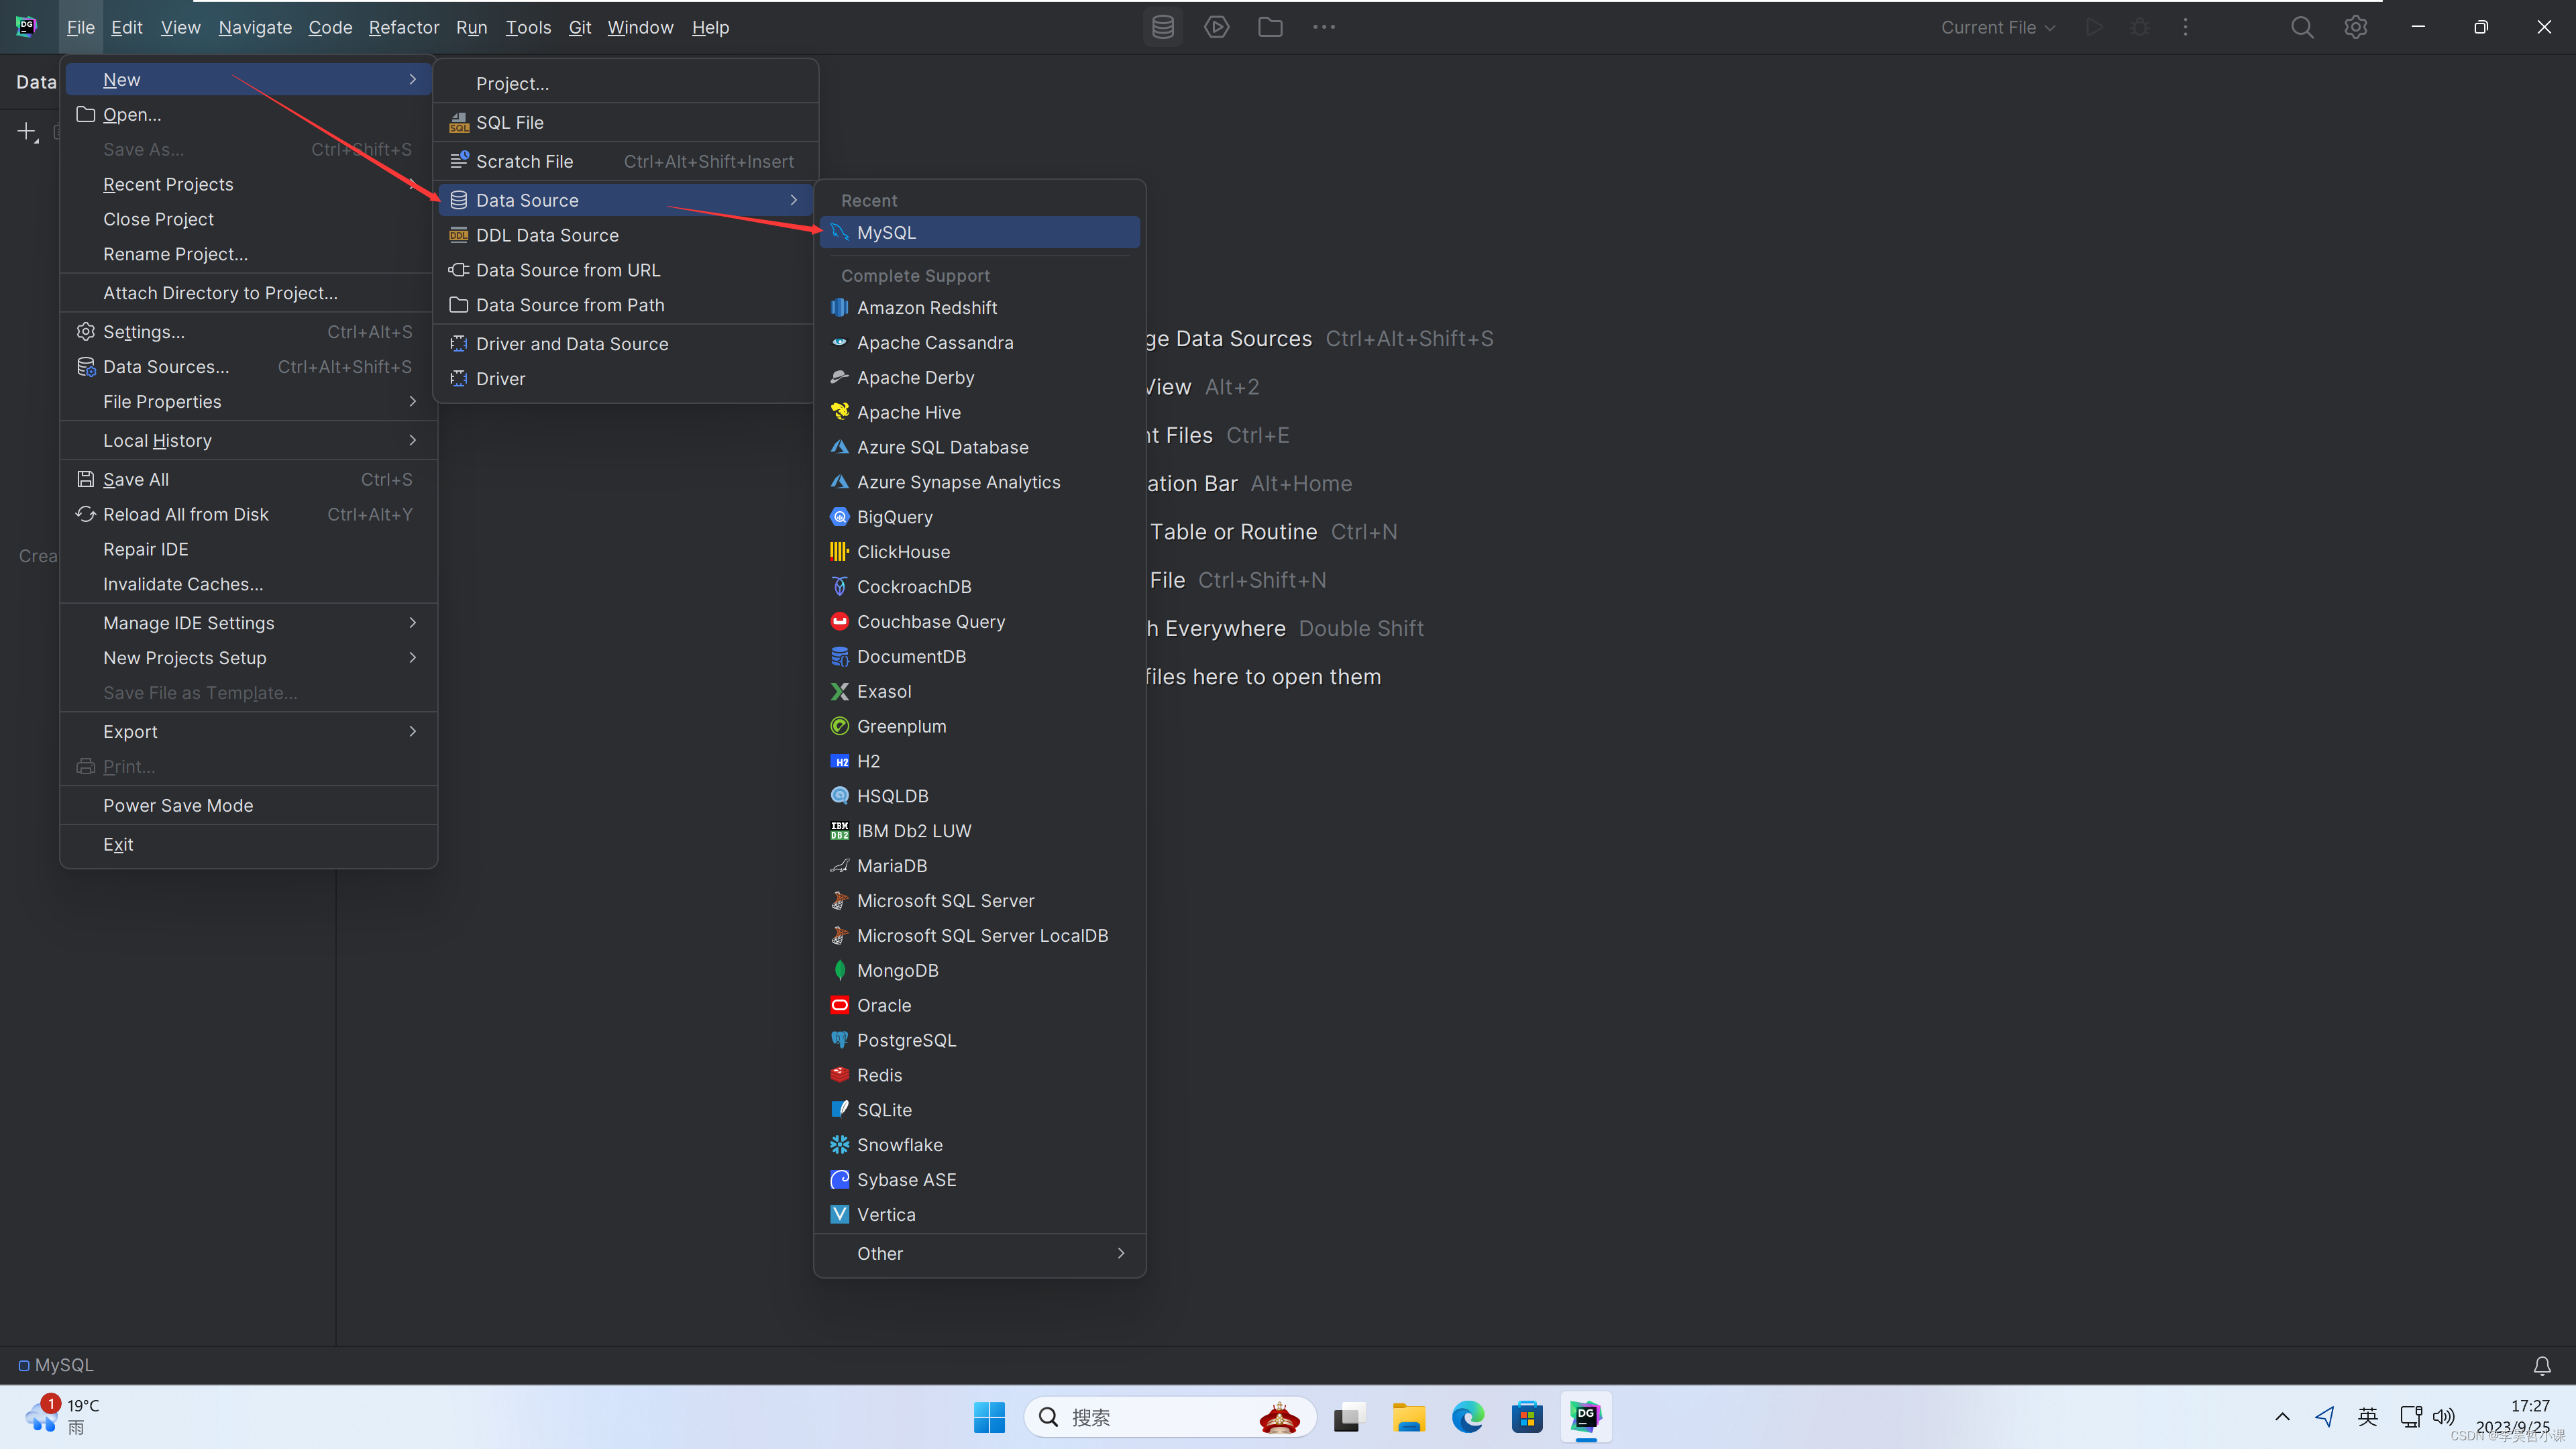Choose MariaDB data source
The image size is (2576, 1449).
click(979, 866)
